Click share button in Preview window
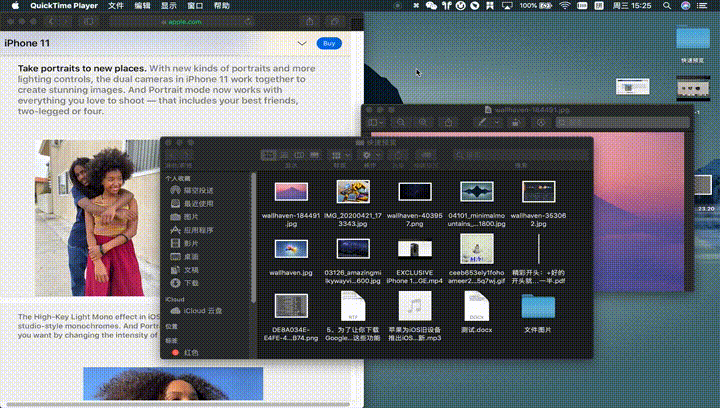720x408 pixels. coord(449,122)
